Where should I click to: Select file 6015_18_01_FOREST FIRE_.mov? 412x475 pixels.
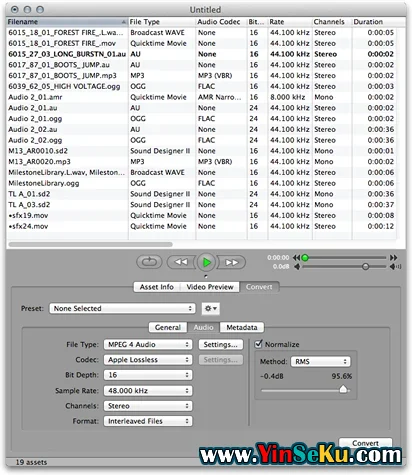(62, 43)
